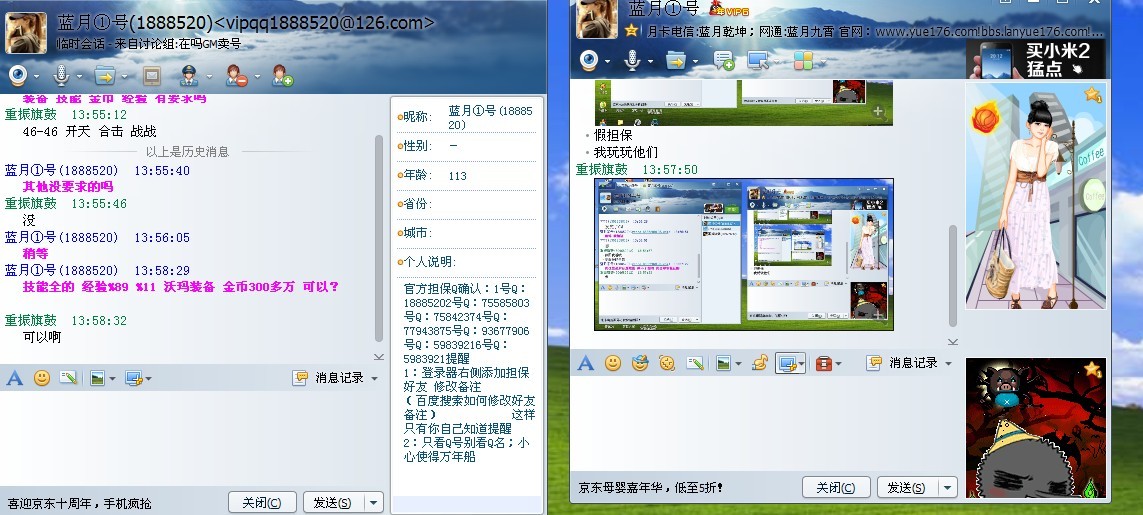The image size is (1143, 515).
Task: Click the pig QQ show avatar in right chat
Action: [x=1036, y=428]
